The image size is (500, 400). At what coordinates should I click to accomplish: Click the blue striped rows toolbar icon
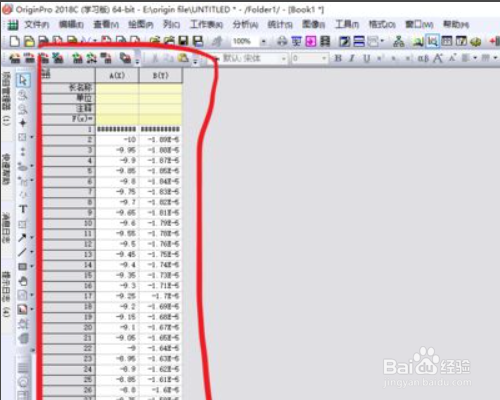[x=359, y=41]
